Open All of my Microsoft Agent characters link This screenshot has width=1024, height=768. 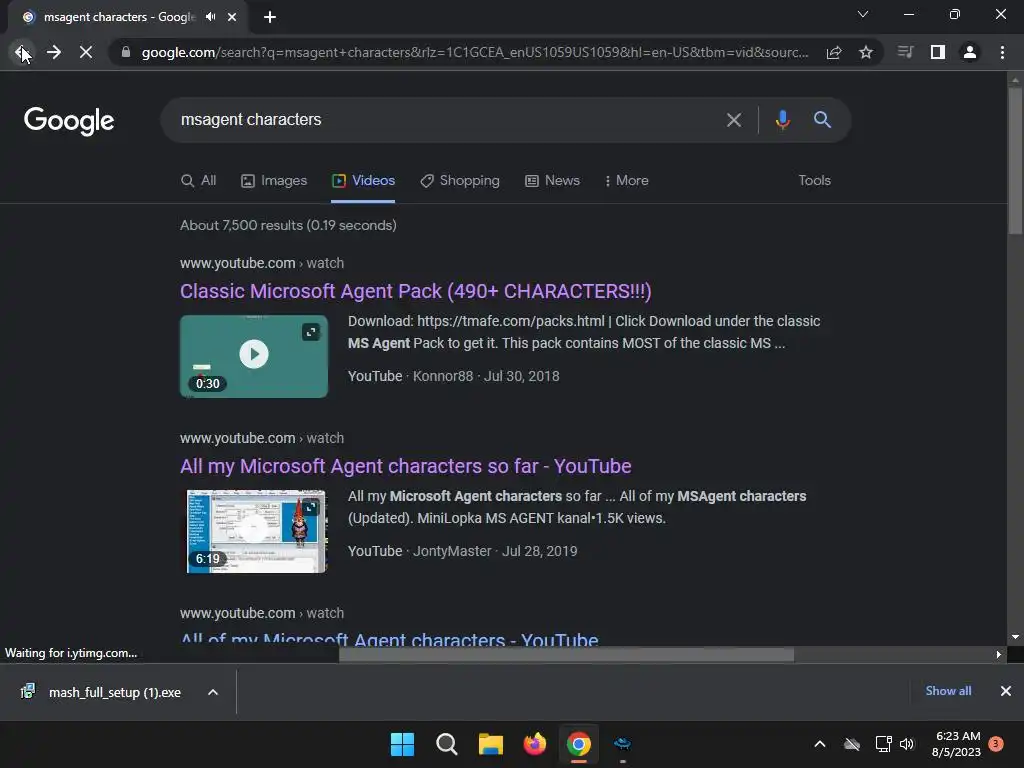tap(389, 638)
